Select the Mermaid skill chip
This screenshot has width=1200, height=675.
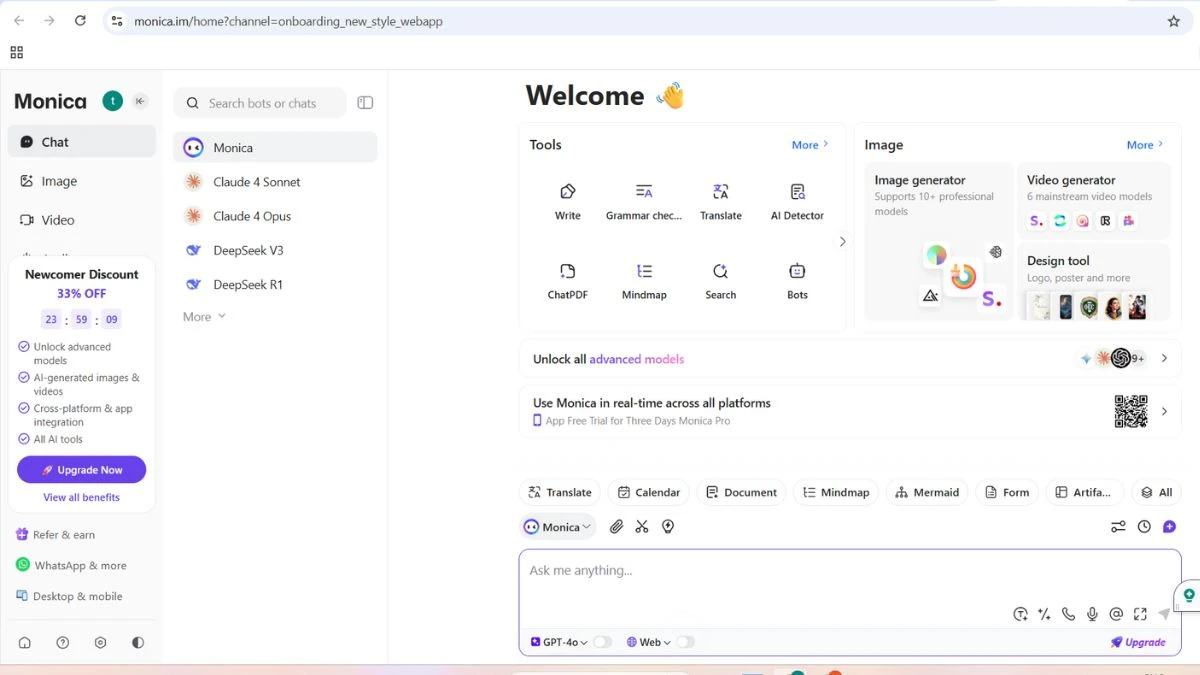(x=927, y=492)
